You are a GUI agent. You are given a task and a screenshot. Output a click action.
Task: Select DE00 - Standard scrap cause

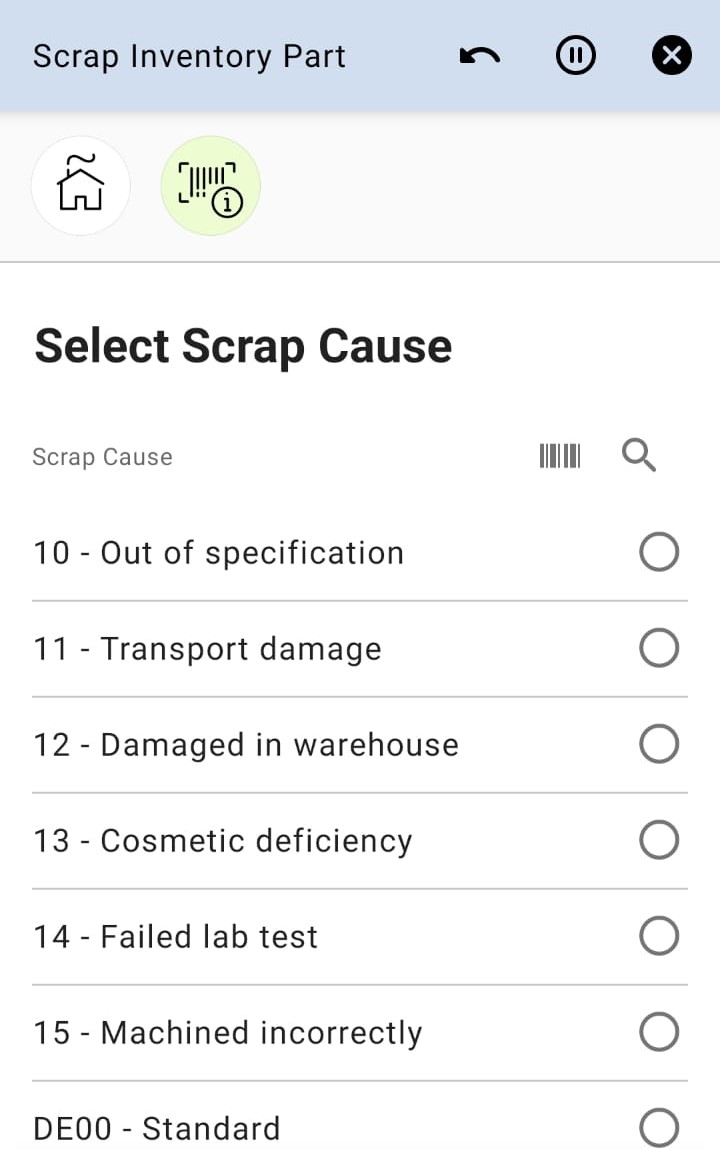point(658,1127)
